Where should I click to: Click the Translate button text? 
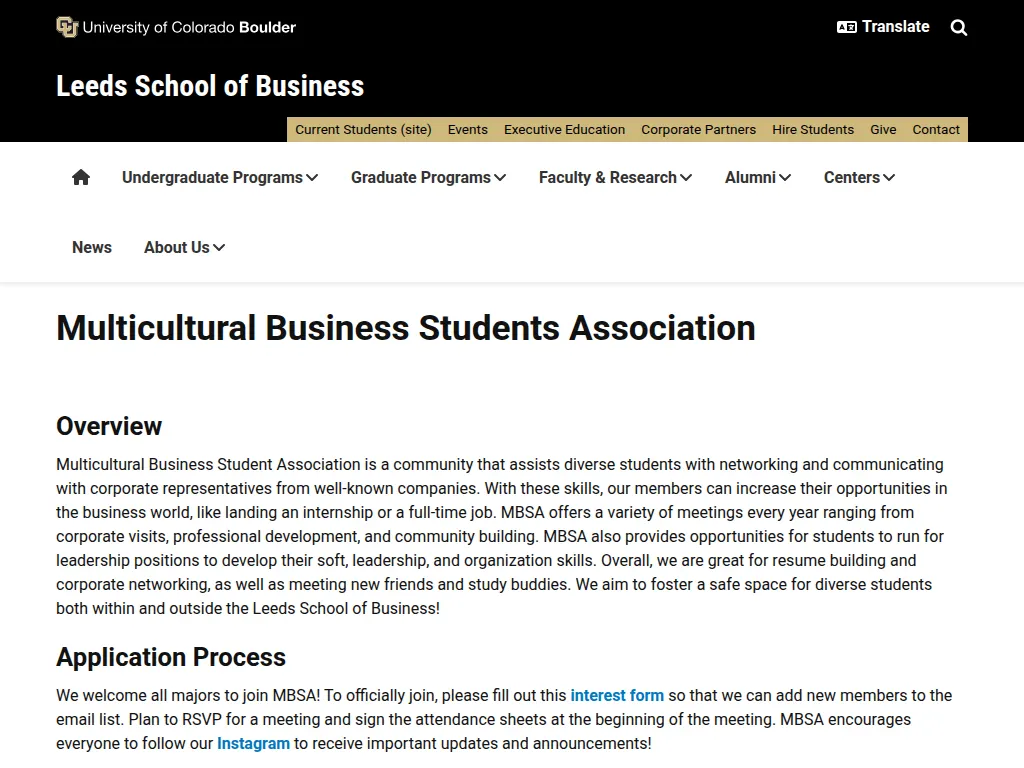895,27
